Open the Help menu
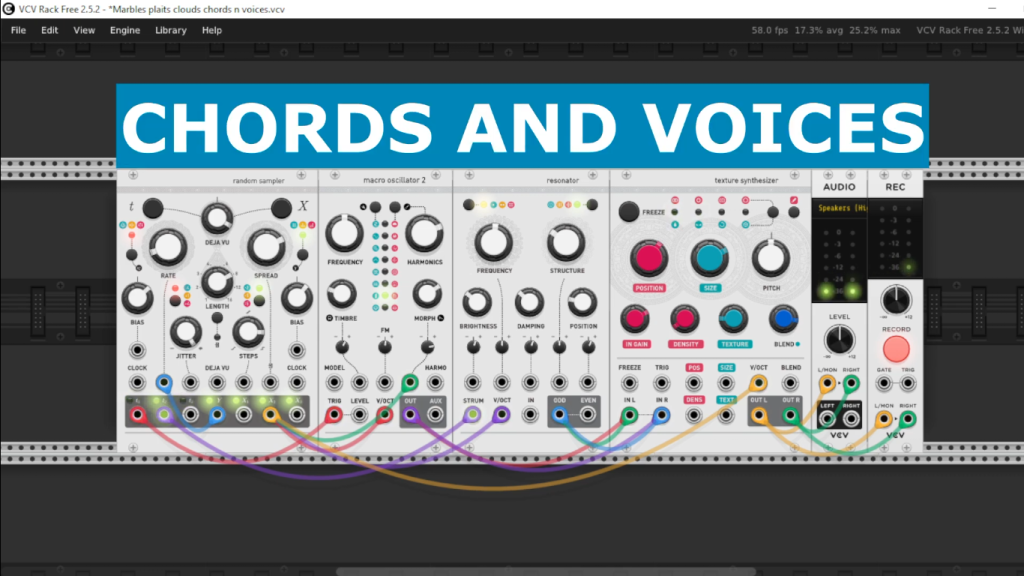Screen dimensions: 1024x576 [x=212, y=30]
